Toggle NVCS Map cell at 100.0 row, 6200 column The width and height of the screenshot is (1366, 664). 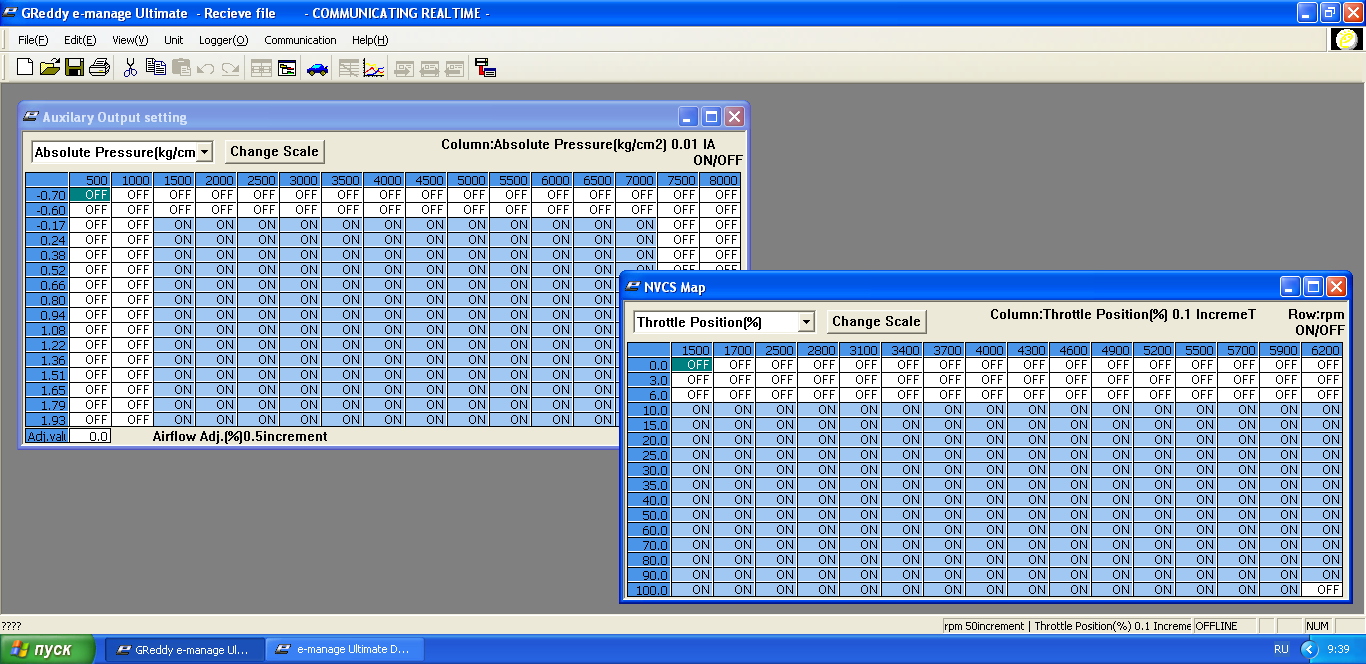[1322, 590]
